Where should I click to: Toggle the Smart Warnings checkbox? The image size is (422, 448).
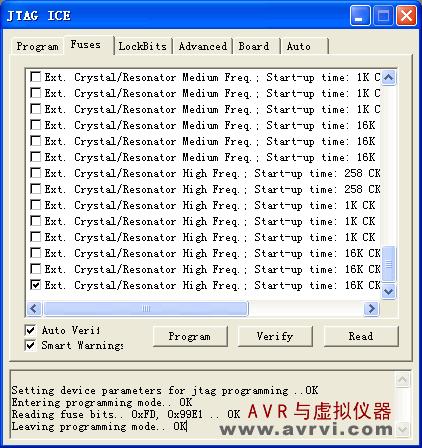click(30, 345)
